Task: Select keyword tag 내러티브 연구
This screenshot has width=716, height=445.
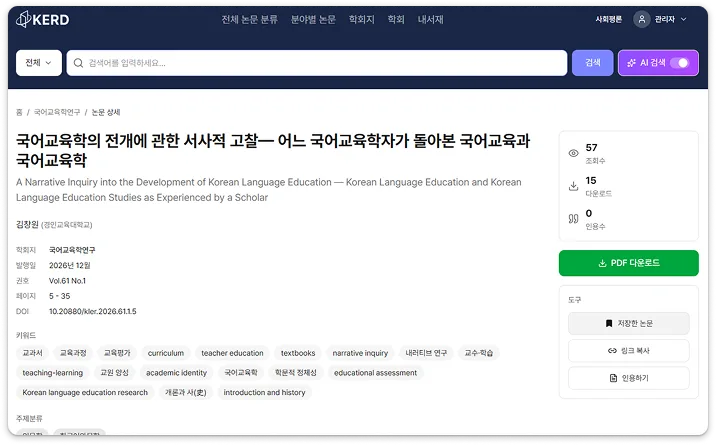Action: click(426, 353)
